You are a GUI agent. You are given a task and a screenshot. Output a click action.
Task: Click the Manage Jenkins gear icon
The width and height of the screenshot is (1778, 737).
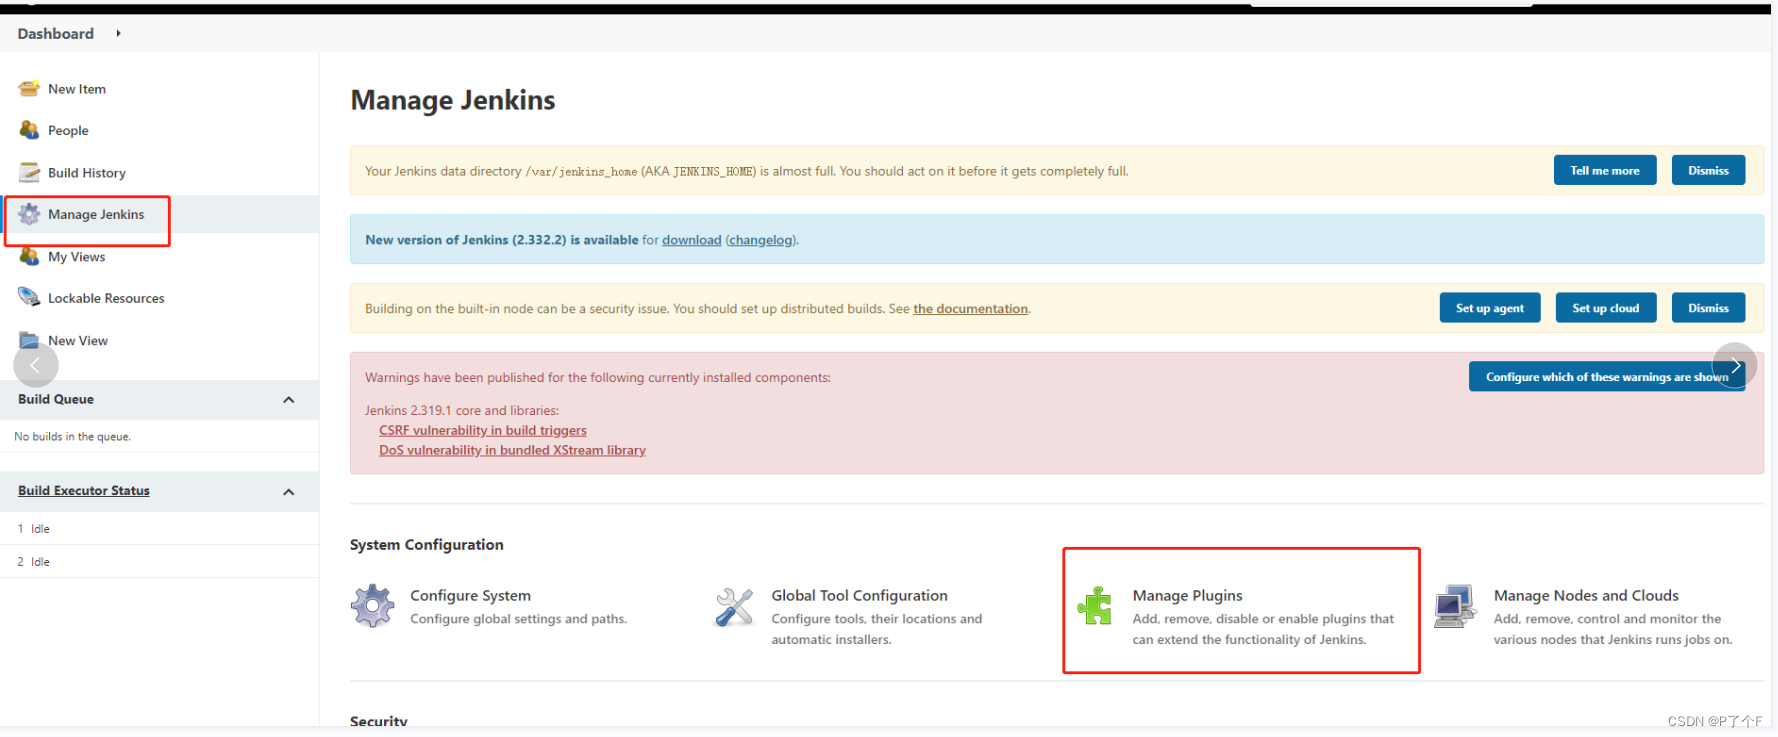(x=29, y=214)
